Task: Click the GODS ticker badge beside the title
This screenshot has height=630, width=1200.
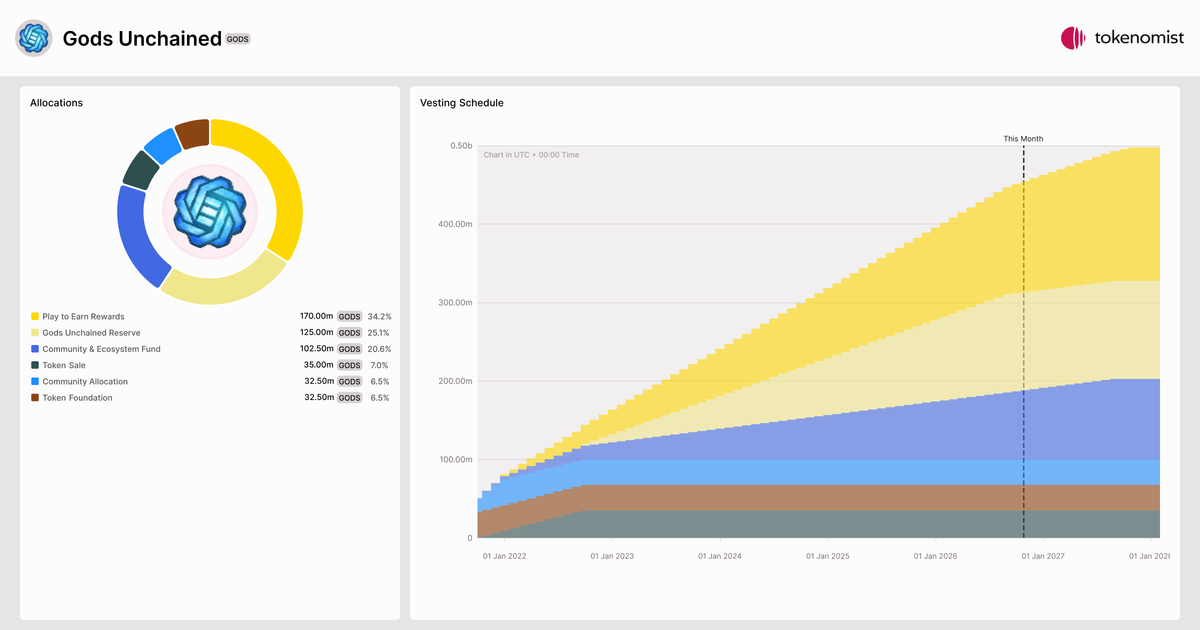Action: coord(238,39)
